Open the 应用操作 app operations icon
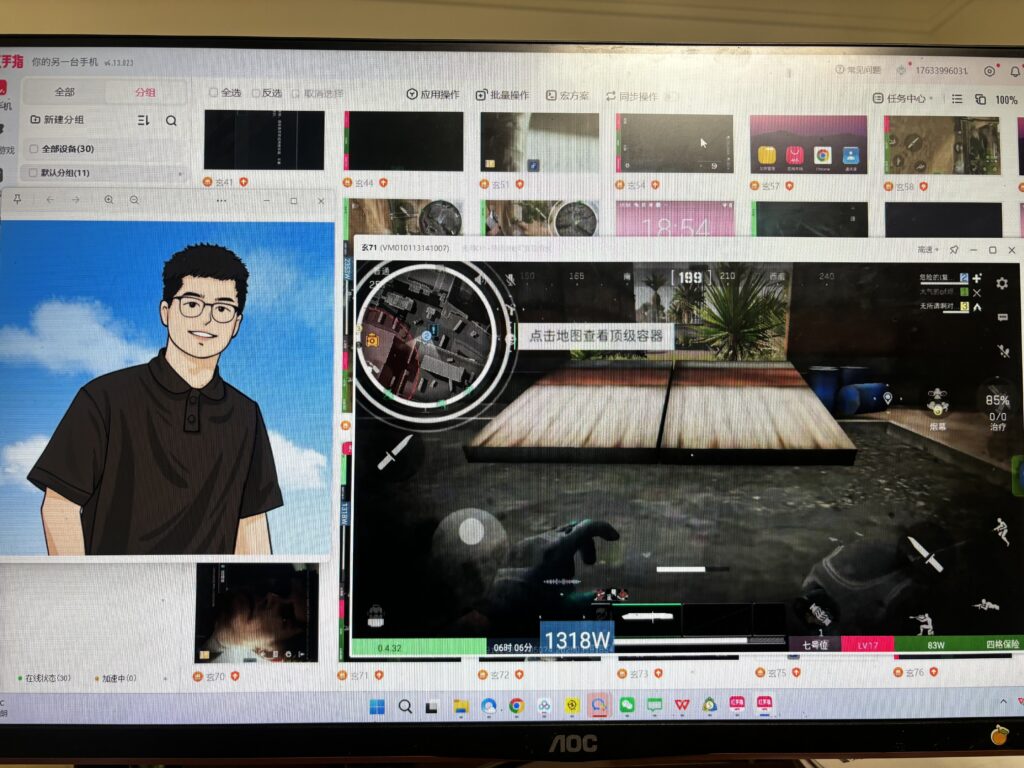The height and width of the screenshot is (768, 1024). click(x=411, y=94)
